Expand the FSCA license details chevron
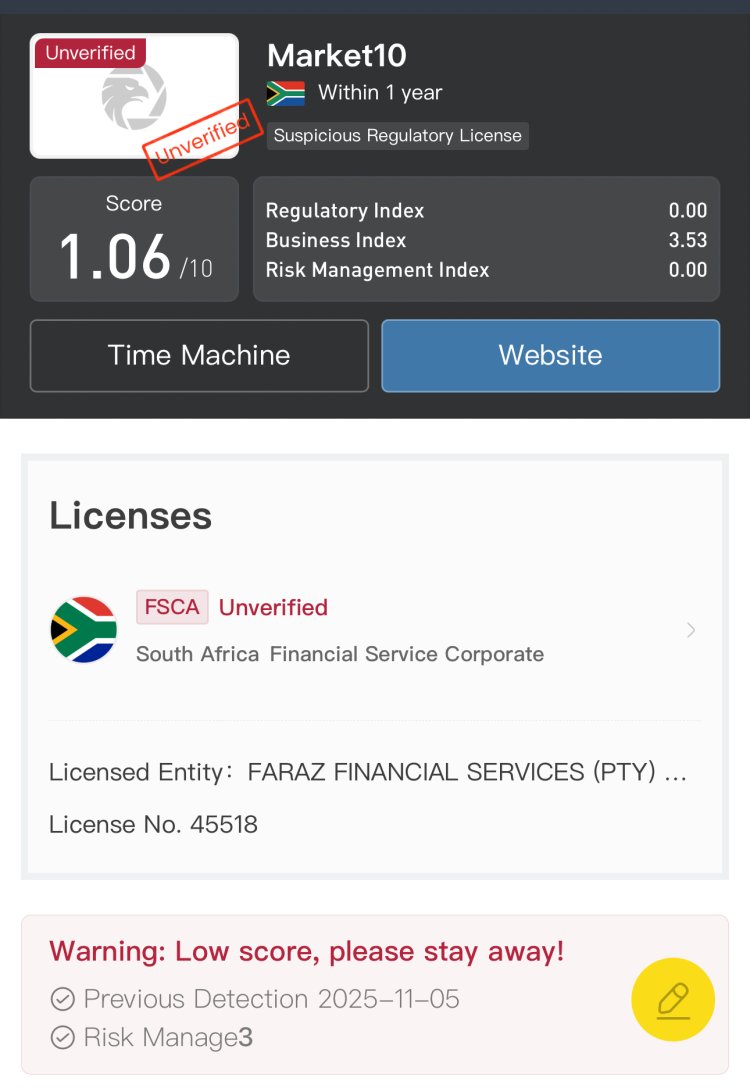Image resolution: width=750 pixels, height=1088 pixels. coord(690,629)
